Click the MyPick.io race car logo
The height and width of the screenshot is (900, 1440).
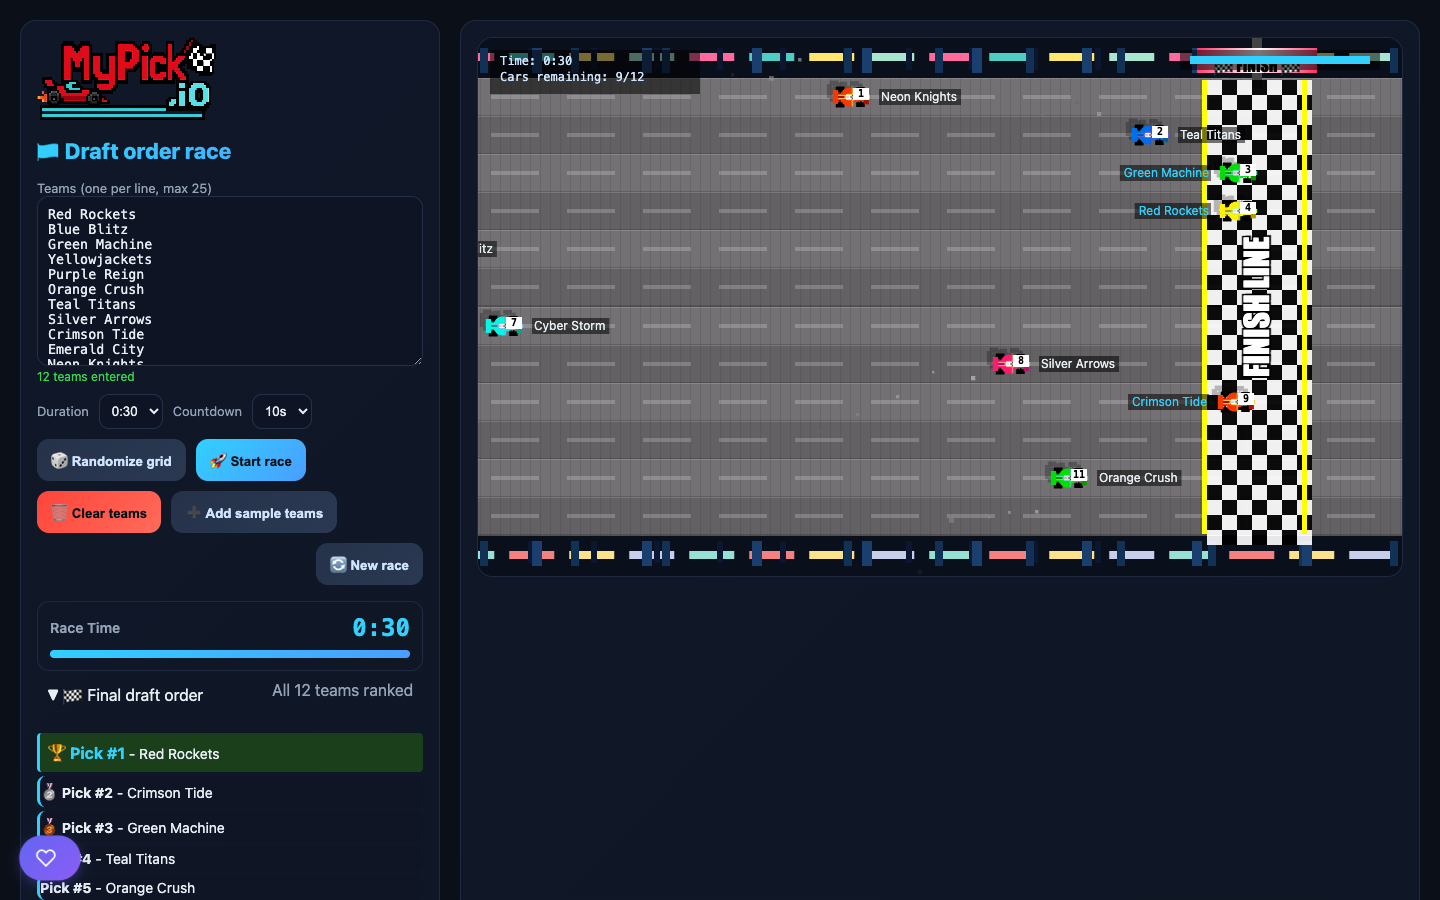(122, 80)
